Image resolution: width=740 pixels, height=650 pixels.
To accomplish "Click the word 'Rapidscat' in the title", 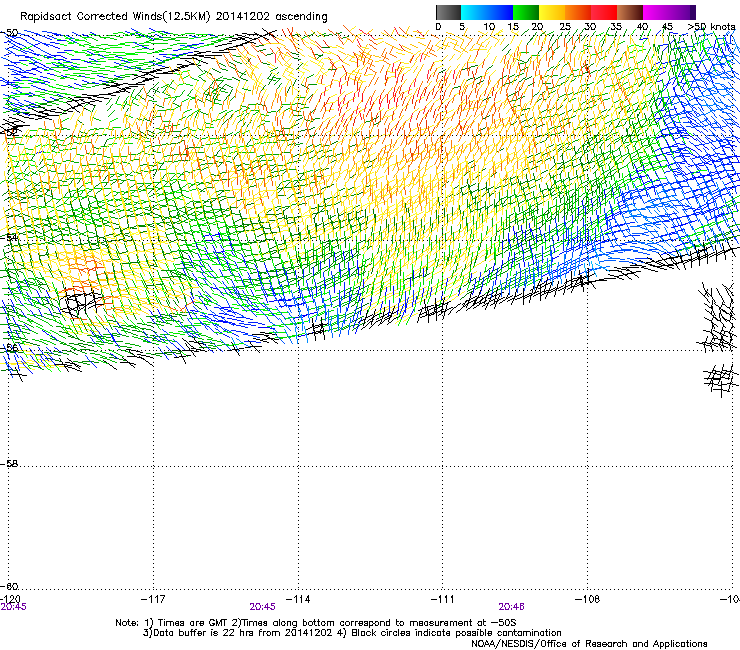I will [46, 17].
